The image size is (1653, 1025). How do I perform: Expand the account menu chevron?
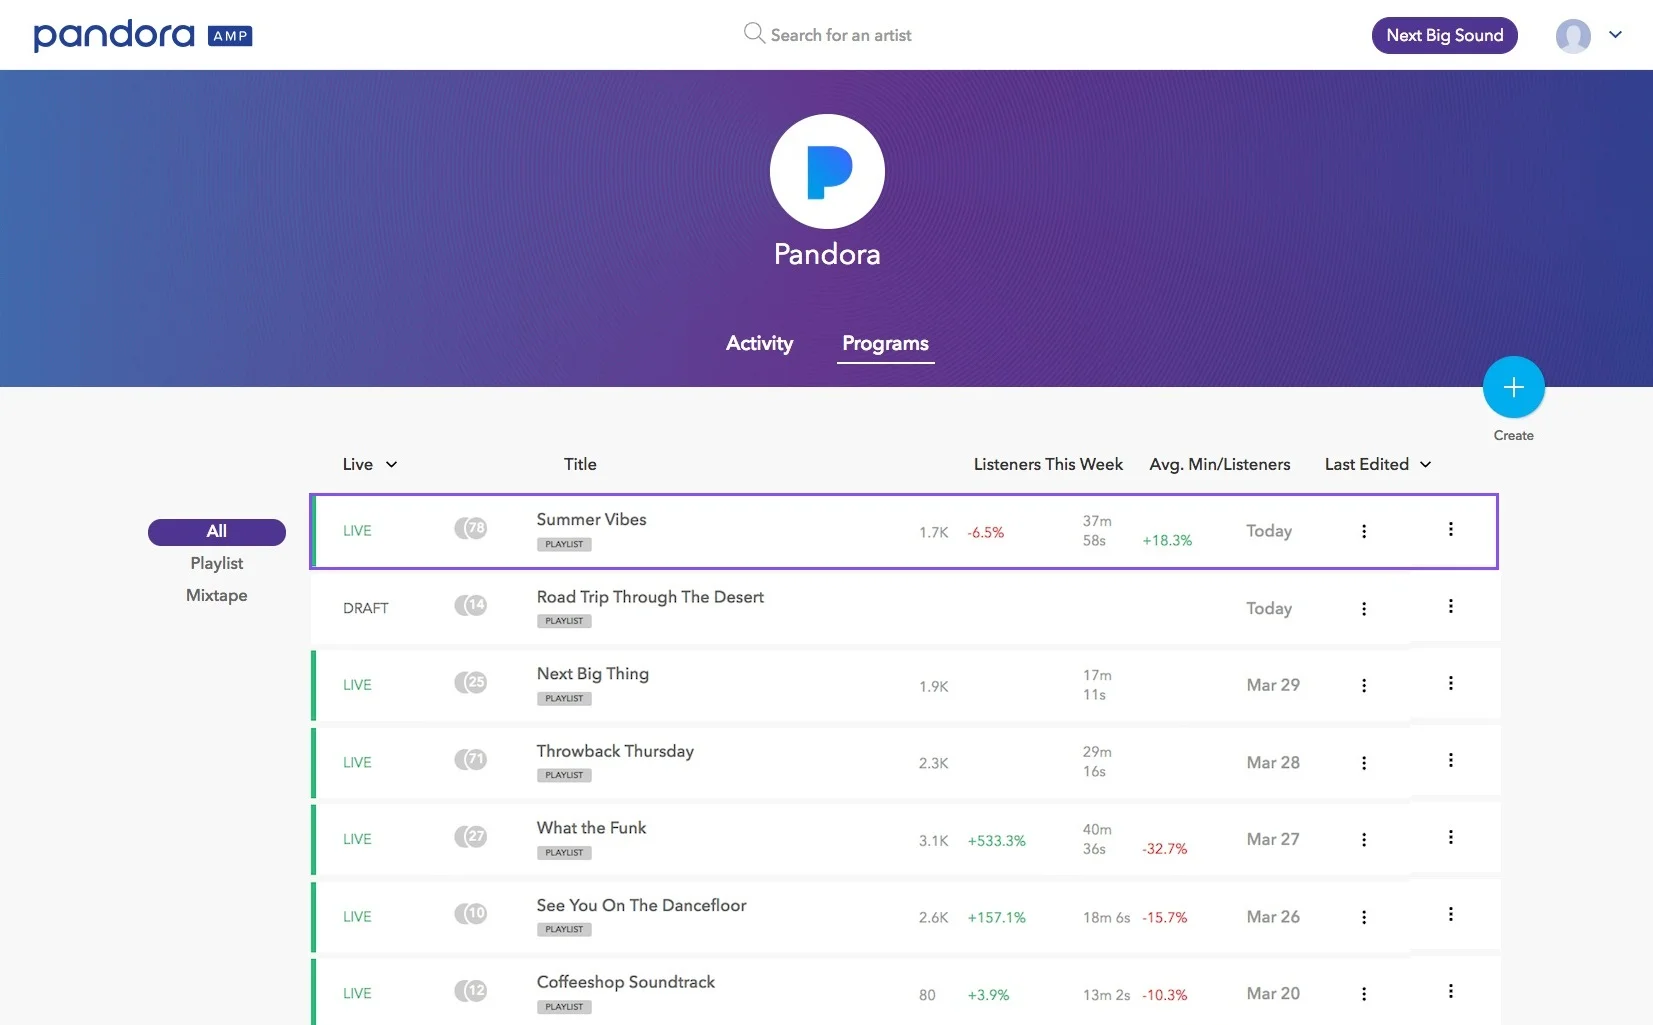[x=1615, y=34]
